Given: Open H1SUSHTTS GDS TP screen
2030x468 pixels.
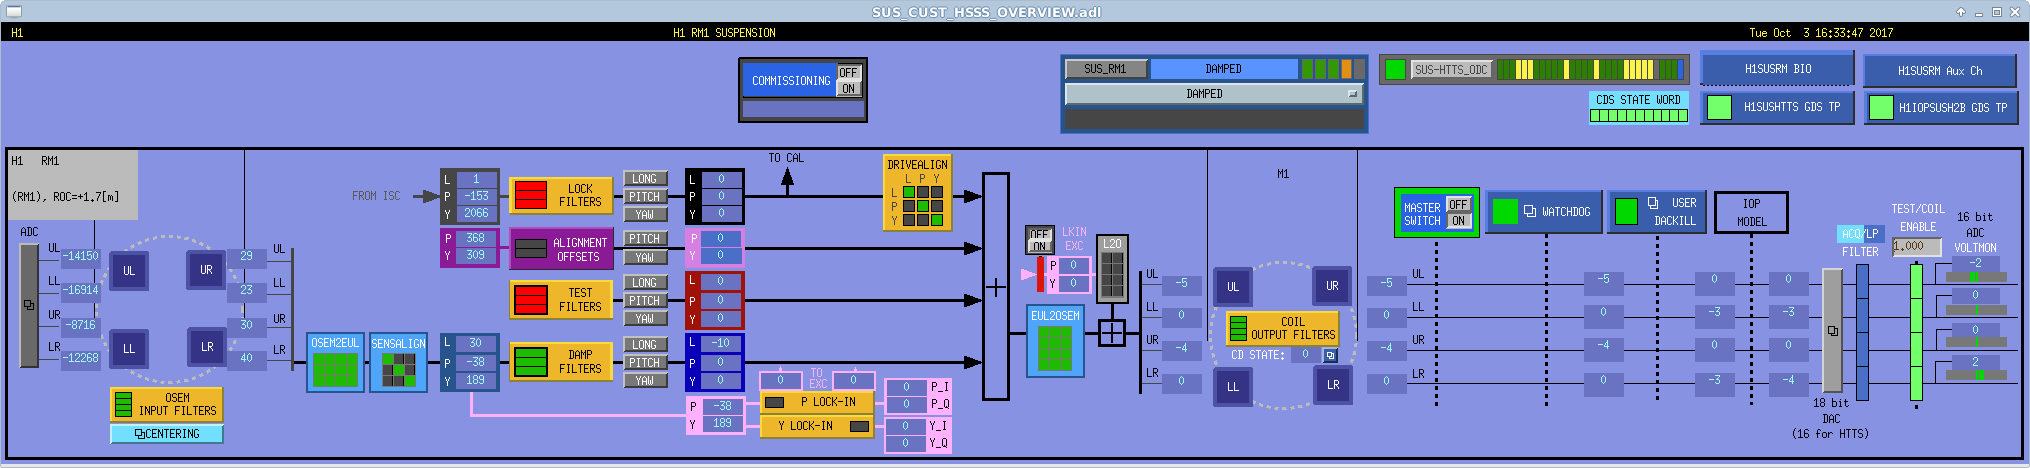Looking at the screenshot, I should (x=1777, y=107).
